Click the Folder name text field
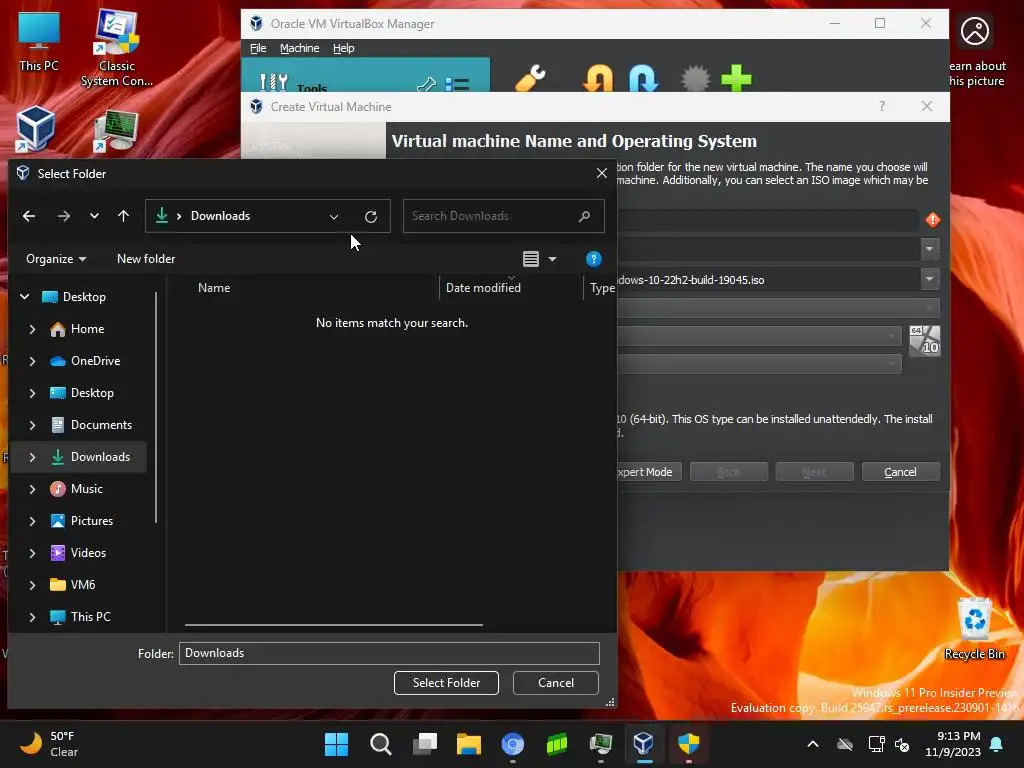The image size is (1024, 768). (389, 654)
